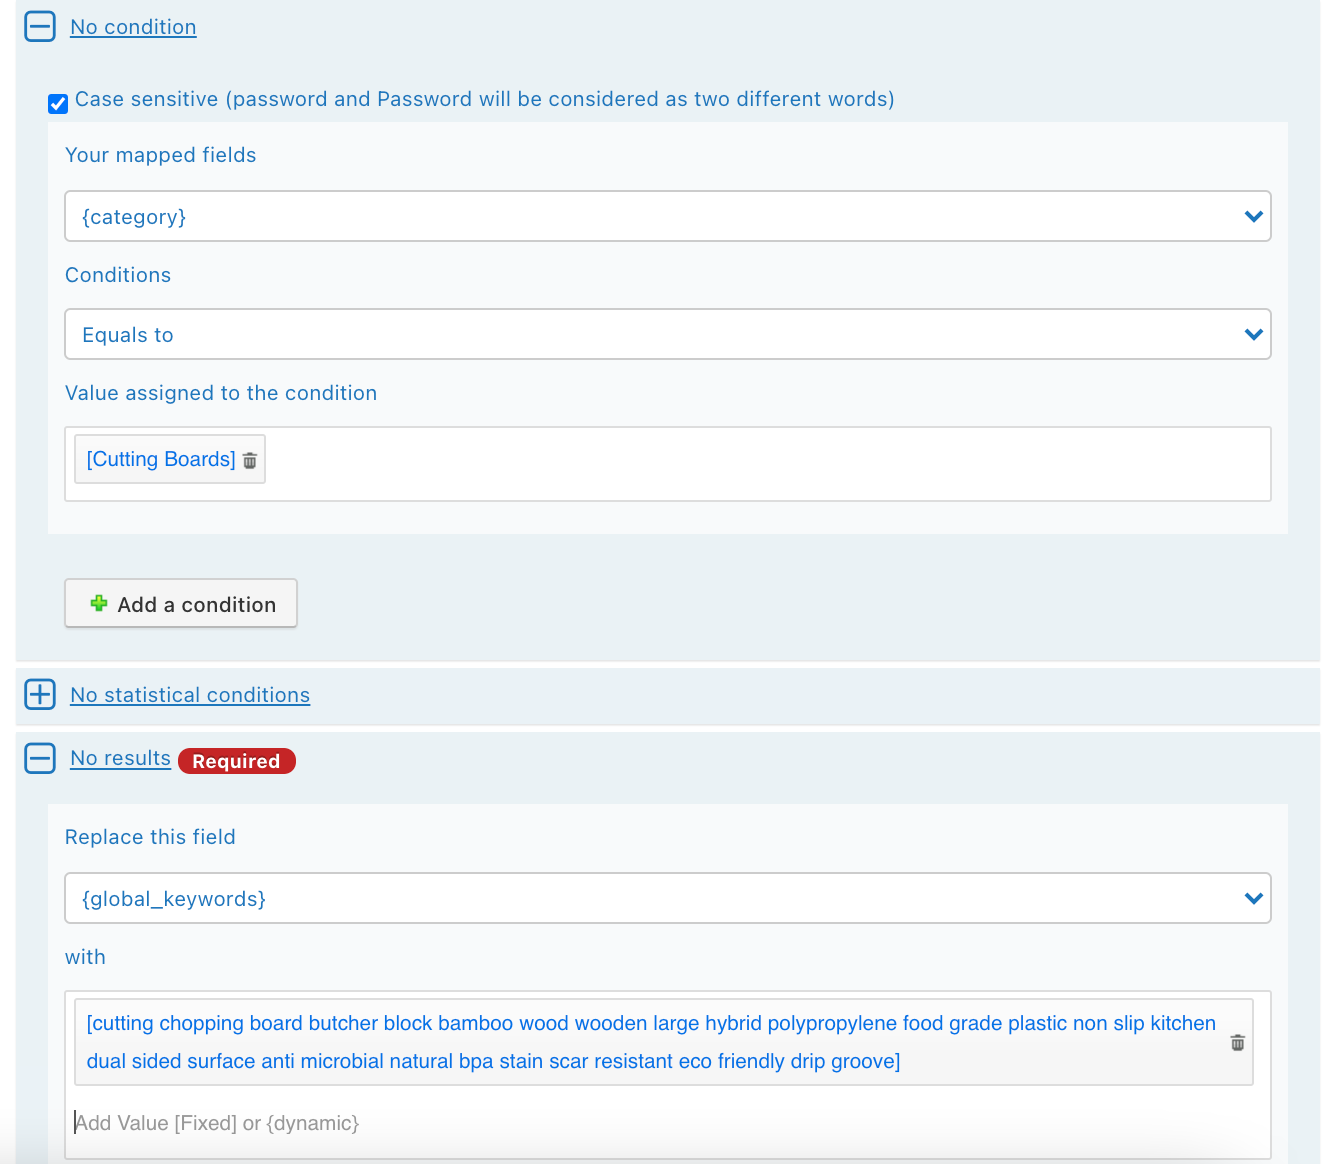Click the red Required badge
Image resolution: width=1328 pixels, height=1164 pixels.
(x=237, y=761)
